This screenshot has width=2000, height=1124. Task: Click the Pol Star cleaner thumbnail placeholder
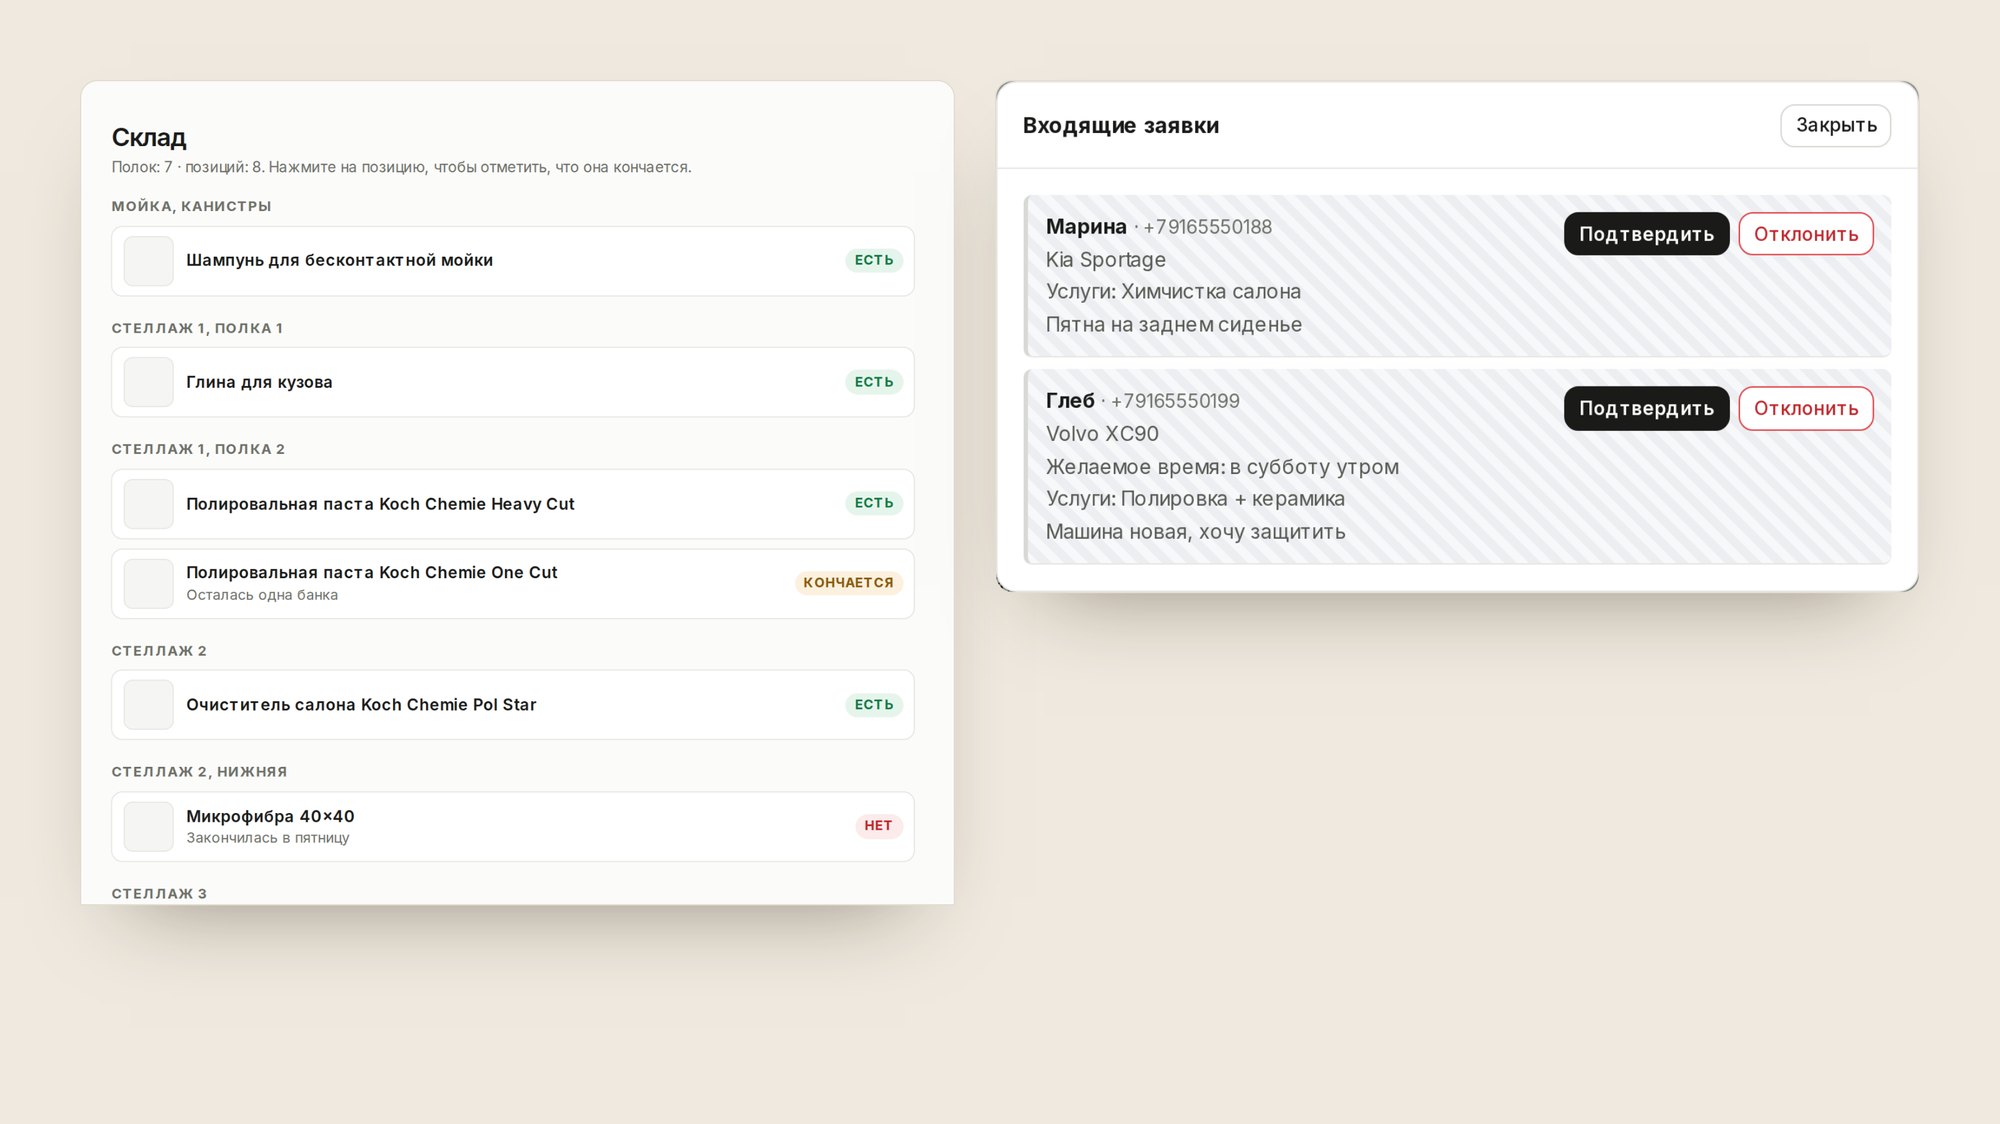(148, 705)
